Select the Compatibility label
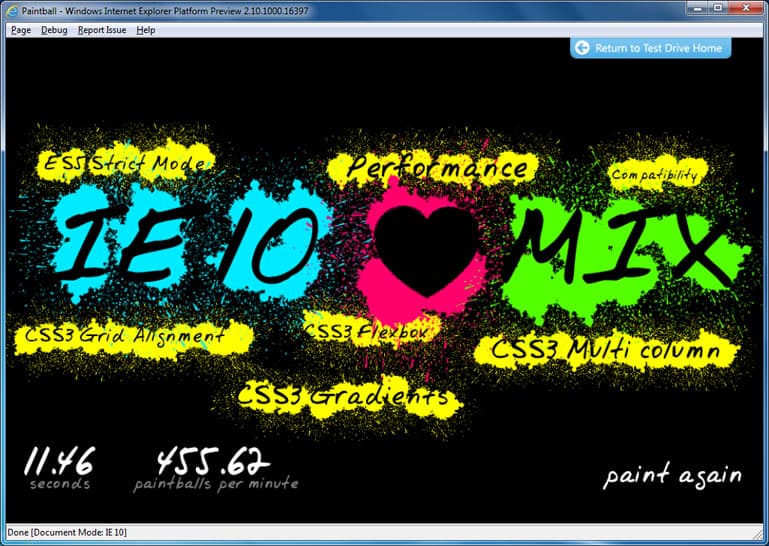Screen dimensions: 769x546 click(x=654, y=174)
